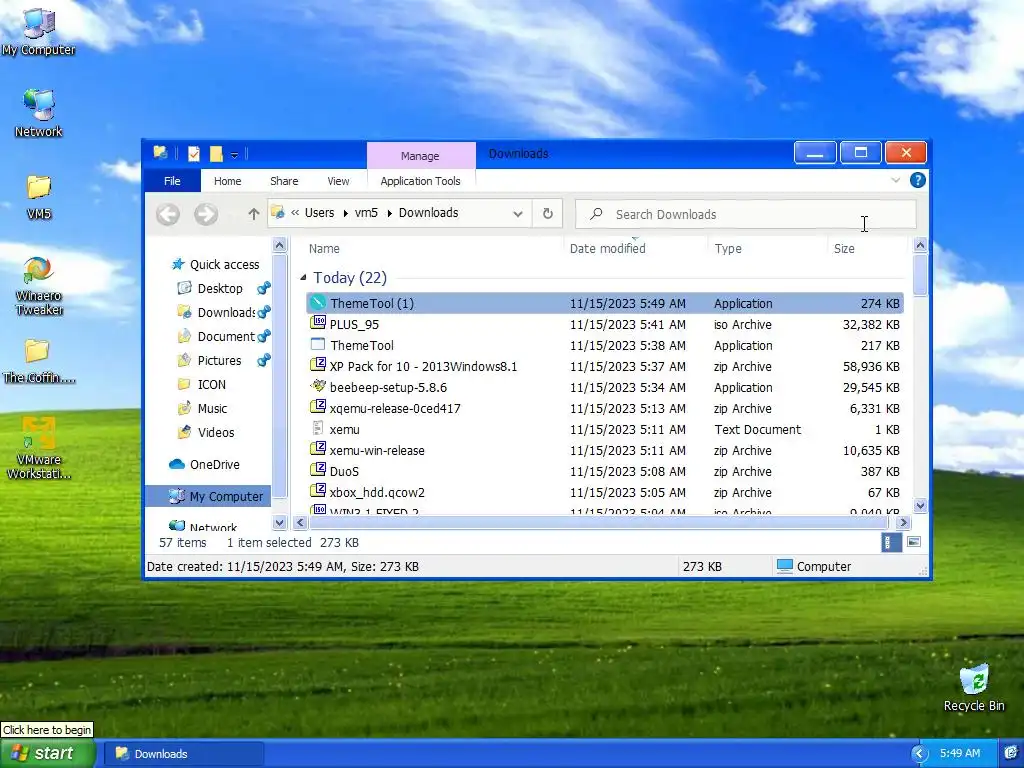This screenshot has width=1024, height=768.
Task: Click Users in the breadcrumb path
Action: pos(319,213)
